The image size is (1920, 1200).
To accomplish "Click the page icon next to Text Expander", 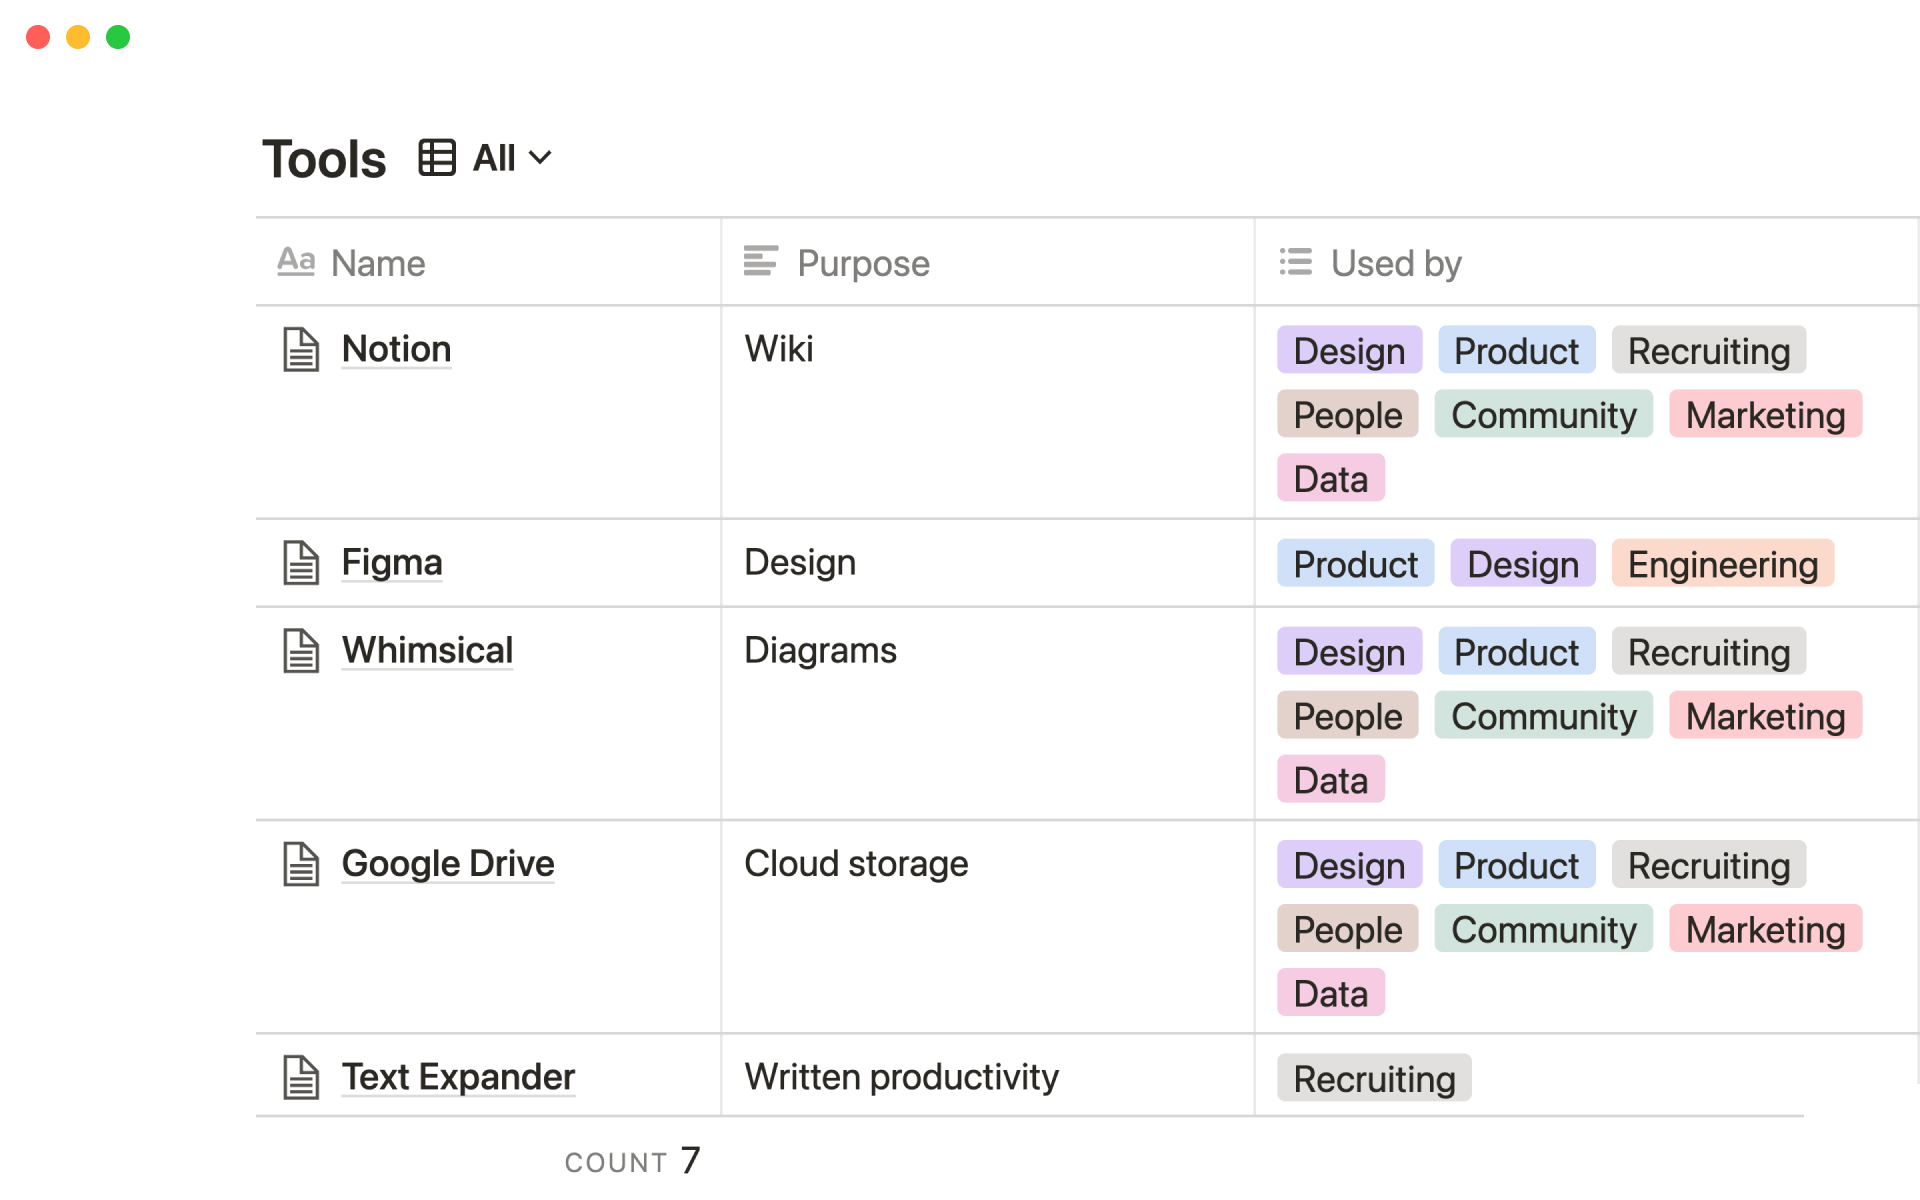I will coord(299,1076).
